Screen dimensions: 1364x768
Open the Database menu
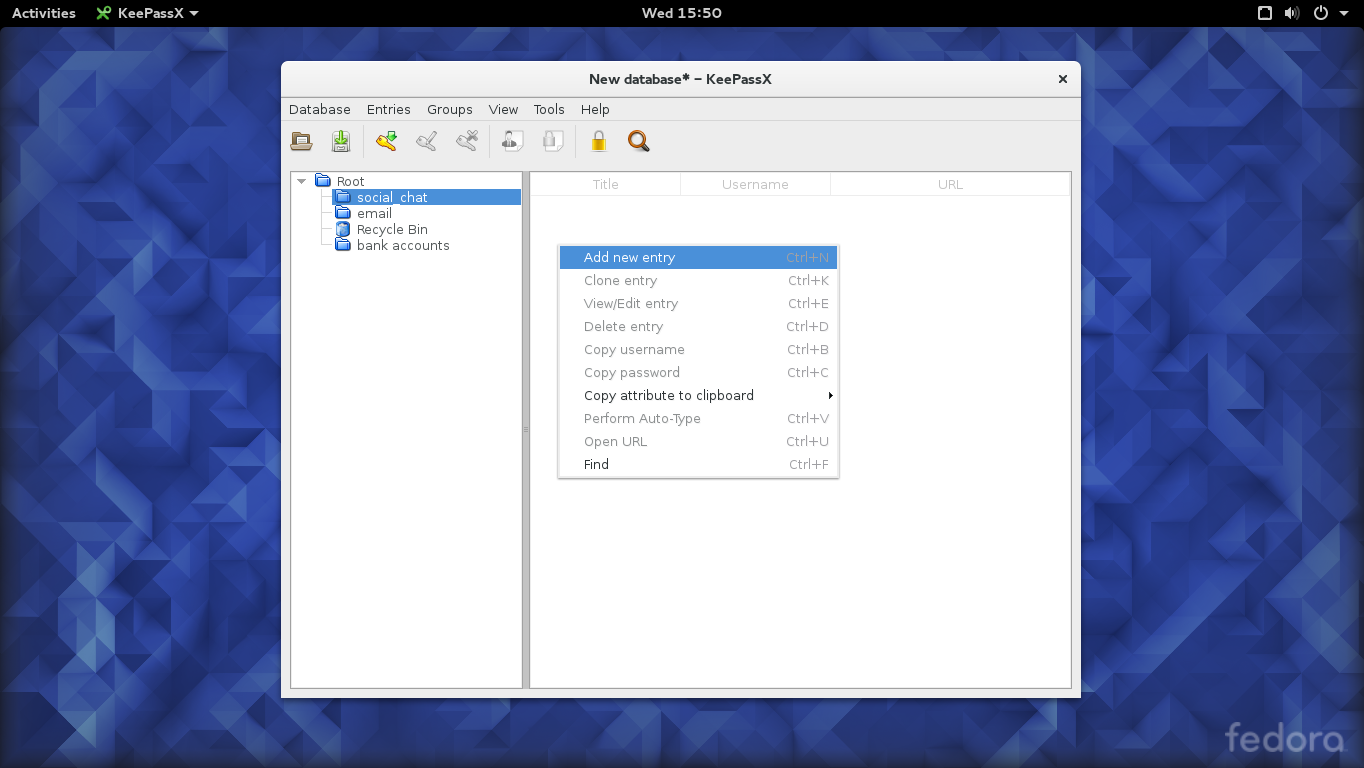(x=320, y=109)
